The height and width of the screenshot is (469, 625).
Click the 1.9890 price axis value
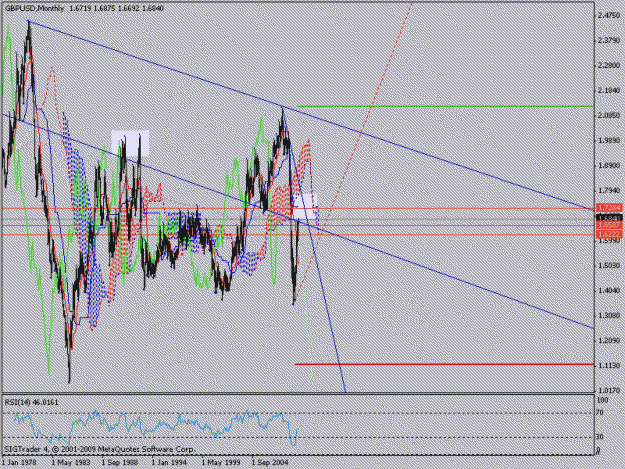[x=609, y=140]
